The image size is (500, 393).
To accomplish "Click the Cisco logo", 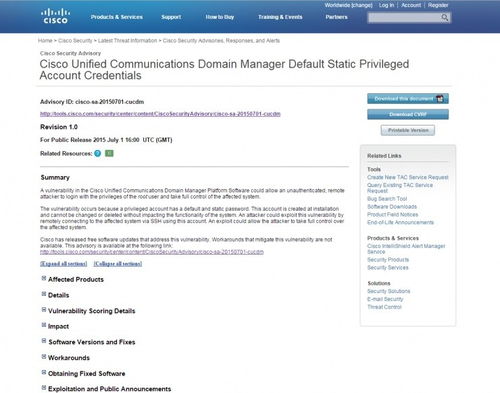I will (x=55, y=16).
